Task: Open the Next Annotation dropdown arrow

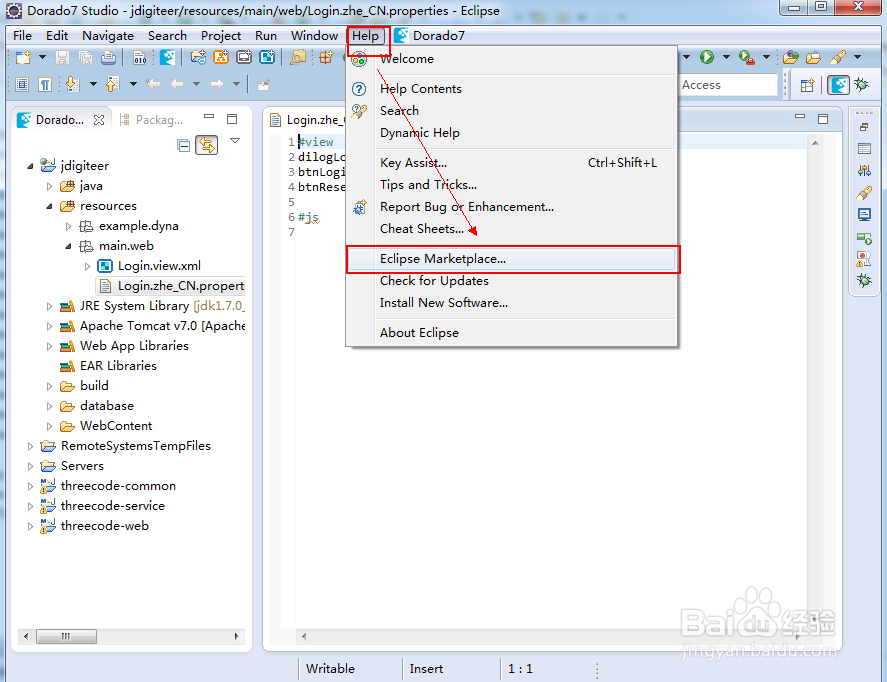Action: [x=93, y=85]
